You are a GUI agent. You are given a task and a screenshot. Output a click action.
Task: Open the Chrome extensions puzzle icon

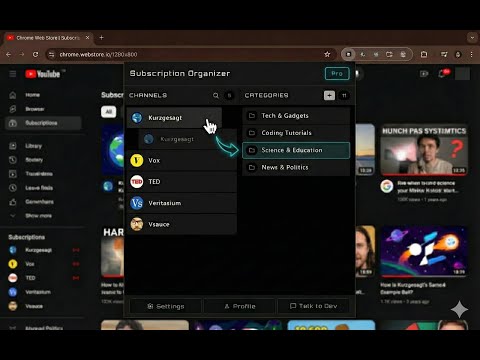point(424,54)
